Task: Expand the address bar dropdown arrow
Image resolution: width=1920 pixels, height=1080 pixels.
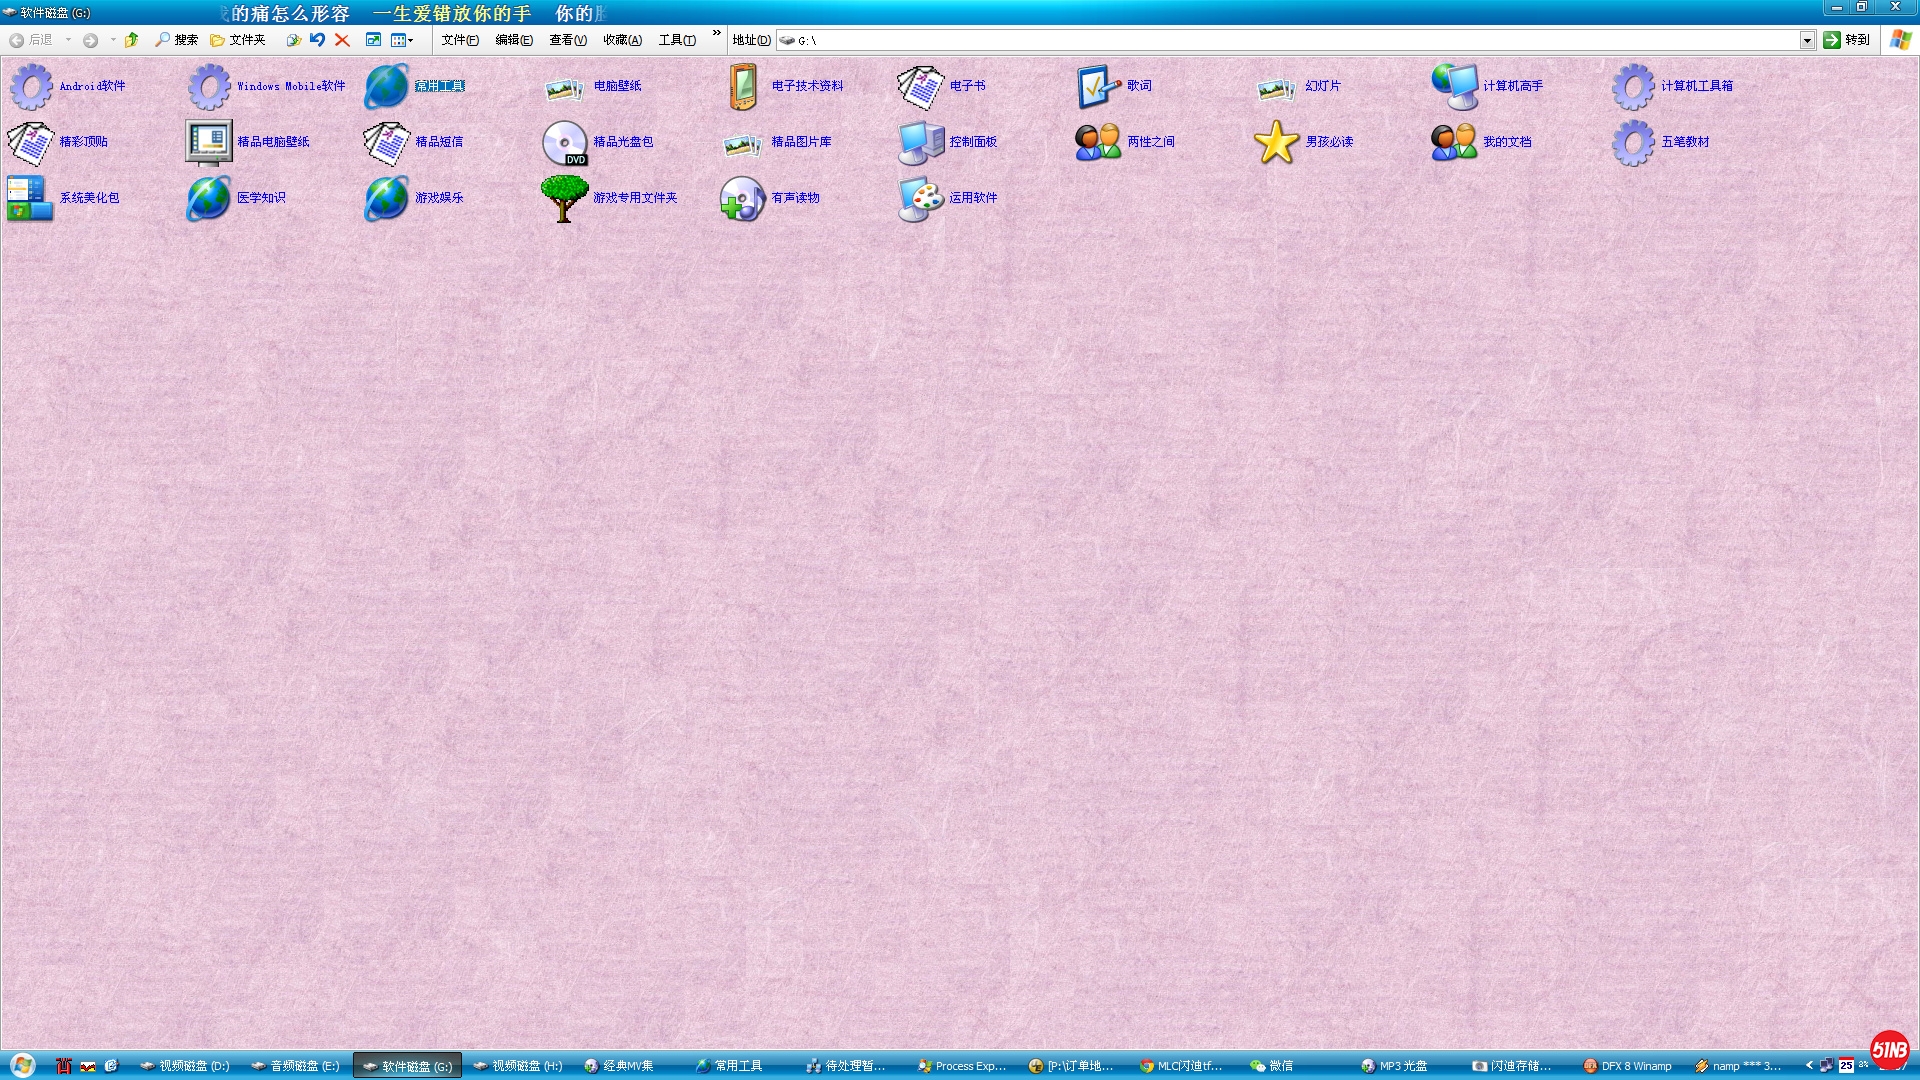Action: pos(1807,40)
